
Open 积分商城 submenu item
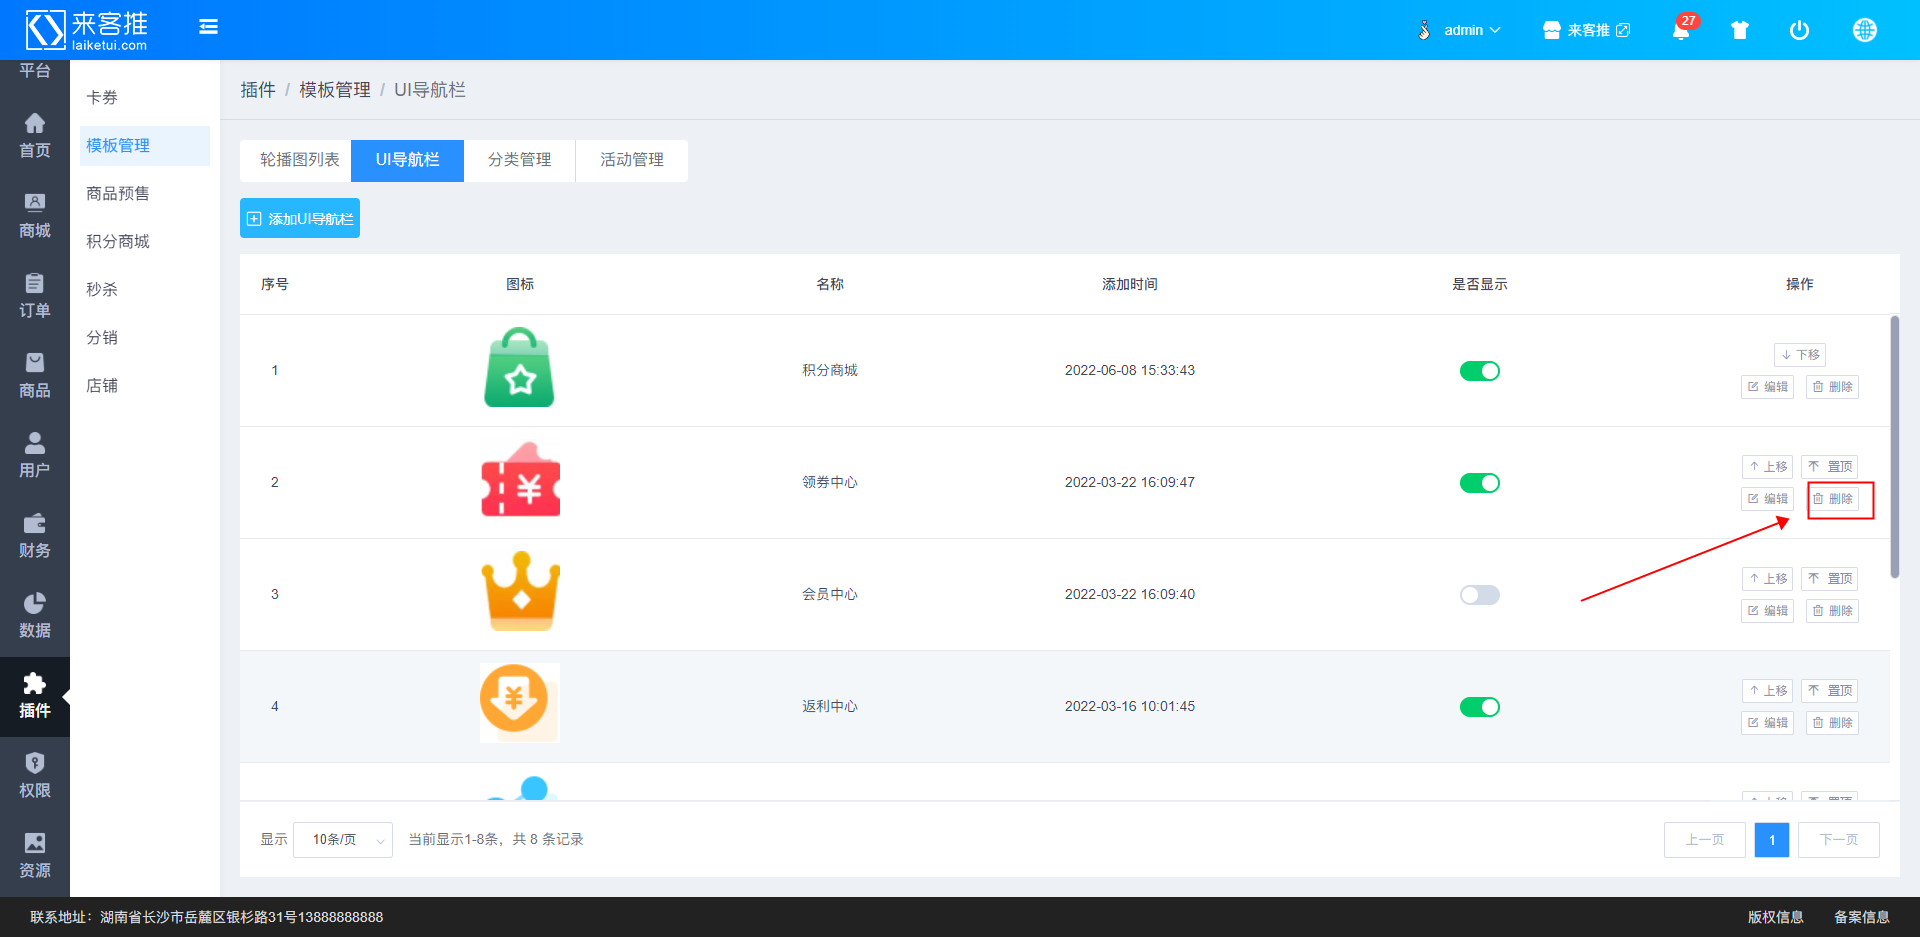[x=145, y=241]
